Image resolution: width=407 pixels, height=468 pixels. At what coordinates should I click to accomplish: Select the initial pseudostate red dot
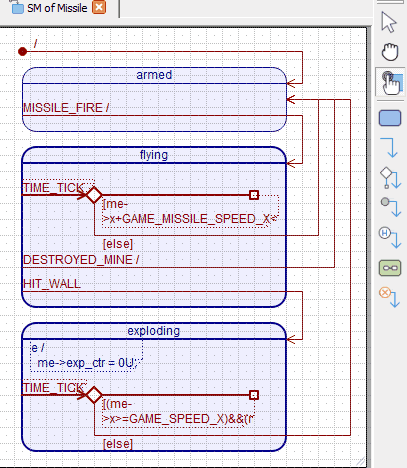(x=22, y=52)
